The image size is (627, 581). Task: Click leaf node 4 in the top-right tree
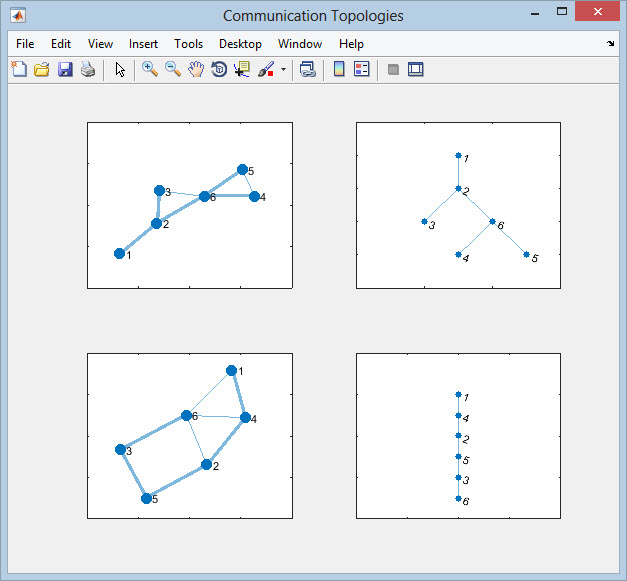pos(458,254)
